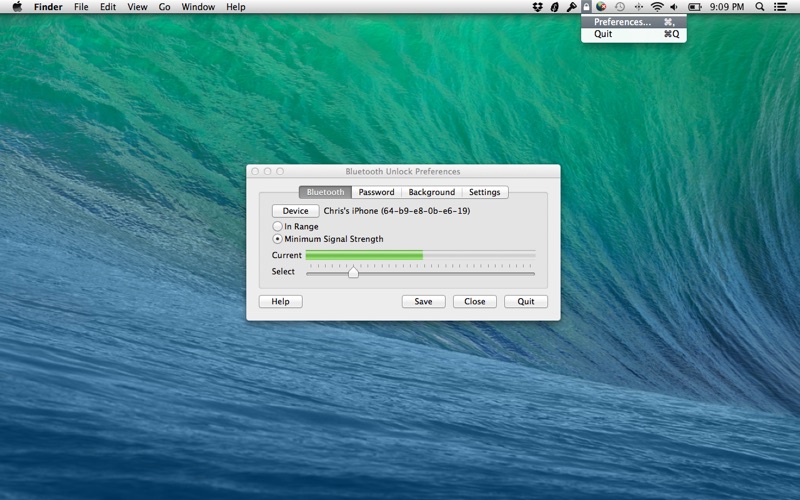Viewport: 800px width, 500px height.
Task: Select the In Range radio button
Action: pyautogui.click(x=278, y=226)
